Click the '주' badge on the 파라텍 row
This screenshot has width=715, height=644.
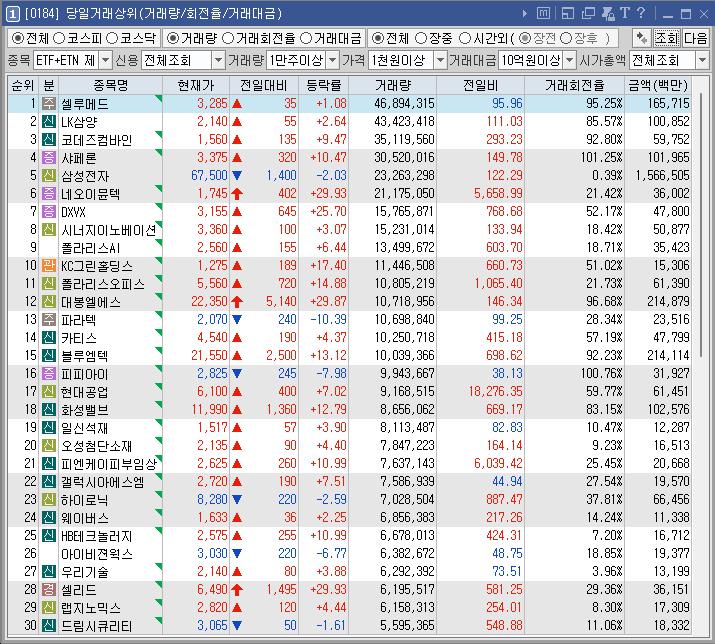[49, 319]
